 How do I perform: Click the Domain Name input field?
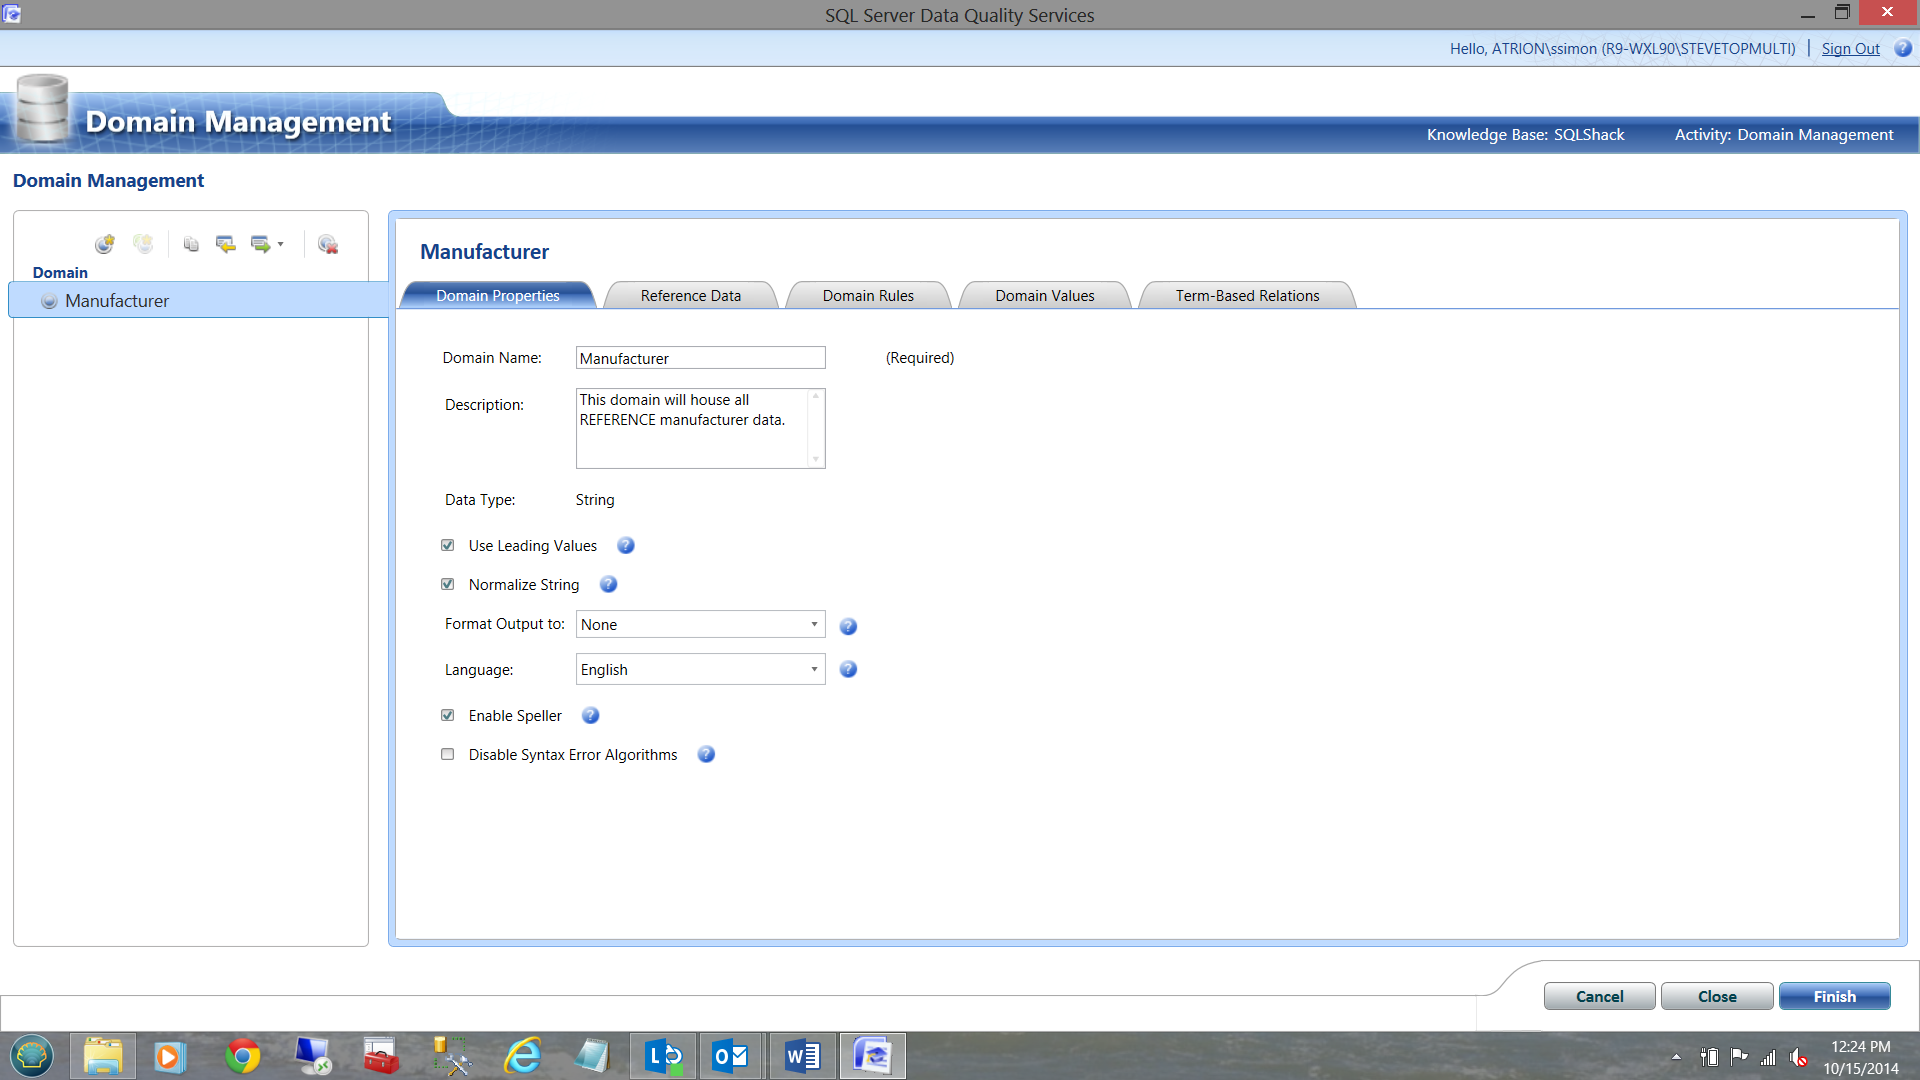[x=700, y=358]
